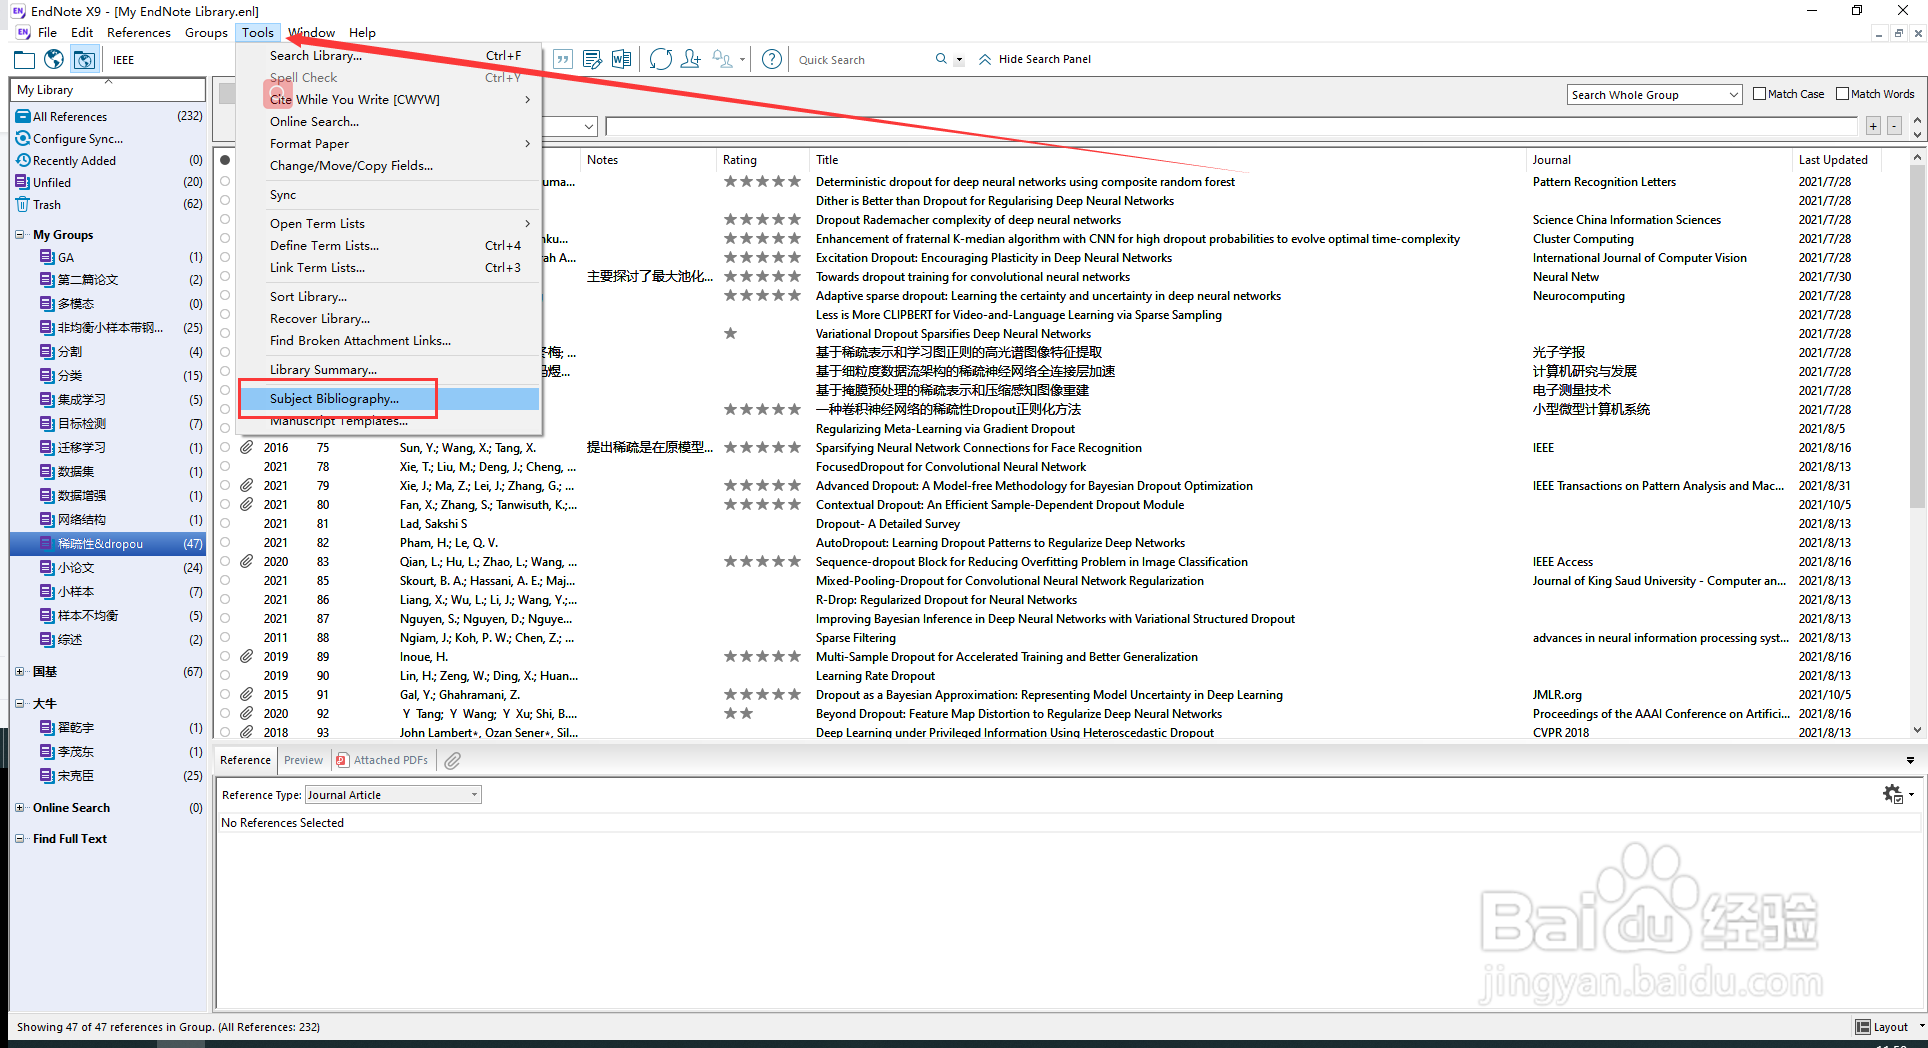
Task: Click the Insert Citation quote icon
Action: point(563,60)
